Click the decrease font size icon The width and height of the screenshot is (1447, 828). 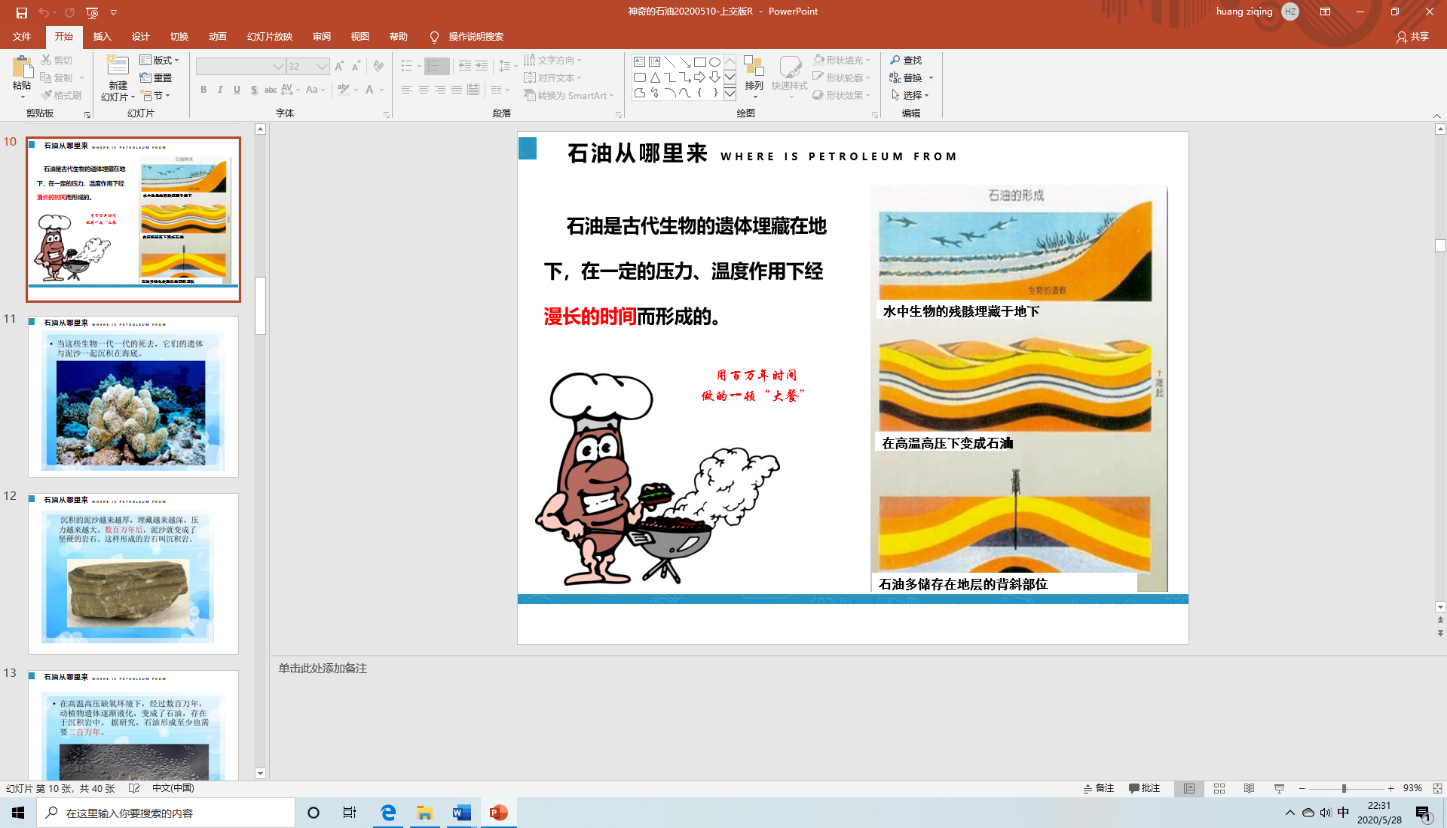(x=355, y=66)
